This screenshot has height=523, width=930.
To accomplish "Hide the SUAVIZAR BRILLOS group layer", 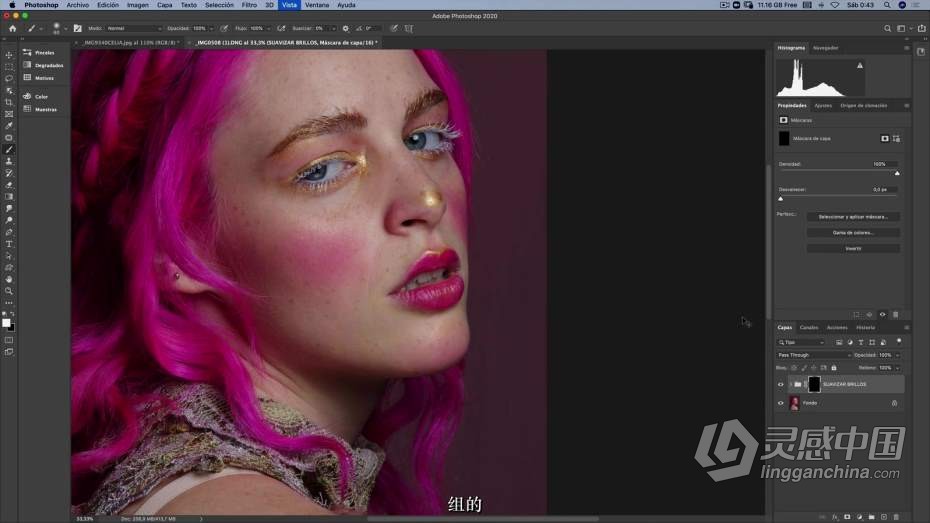I will click(781, 384).
